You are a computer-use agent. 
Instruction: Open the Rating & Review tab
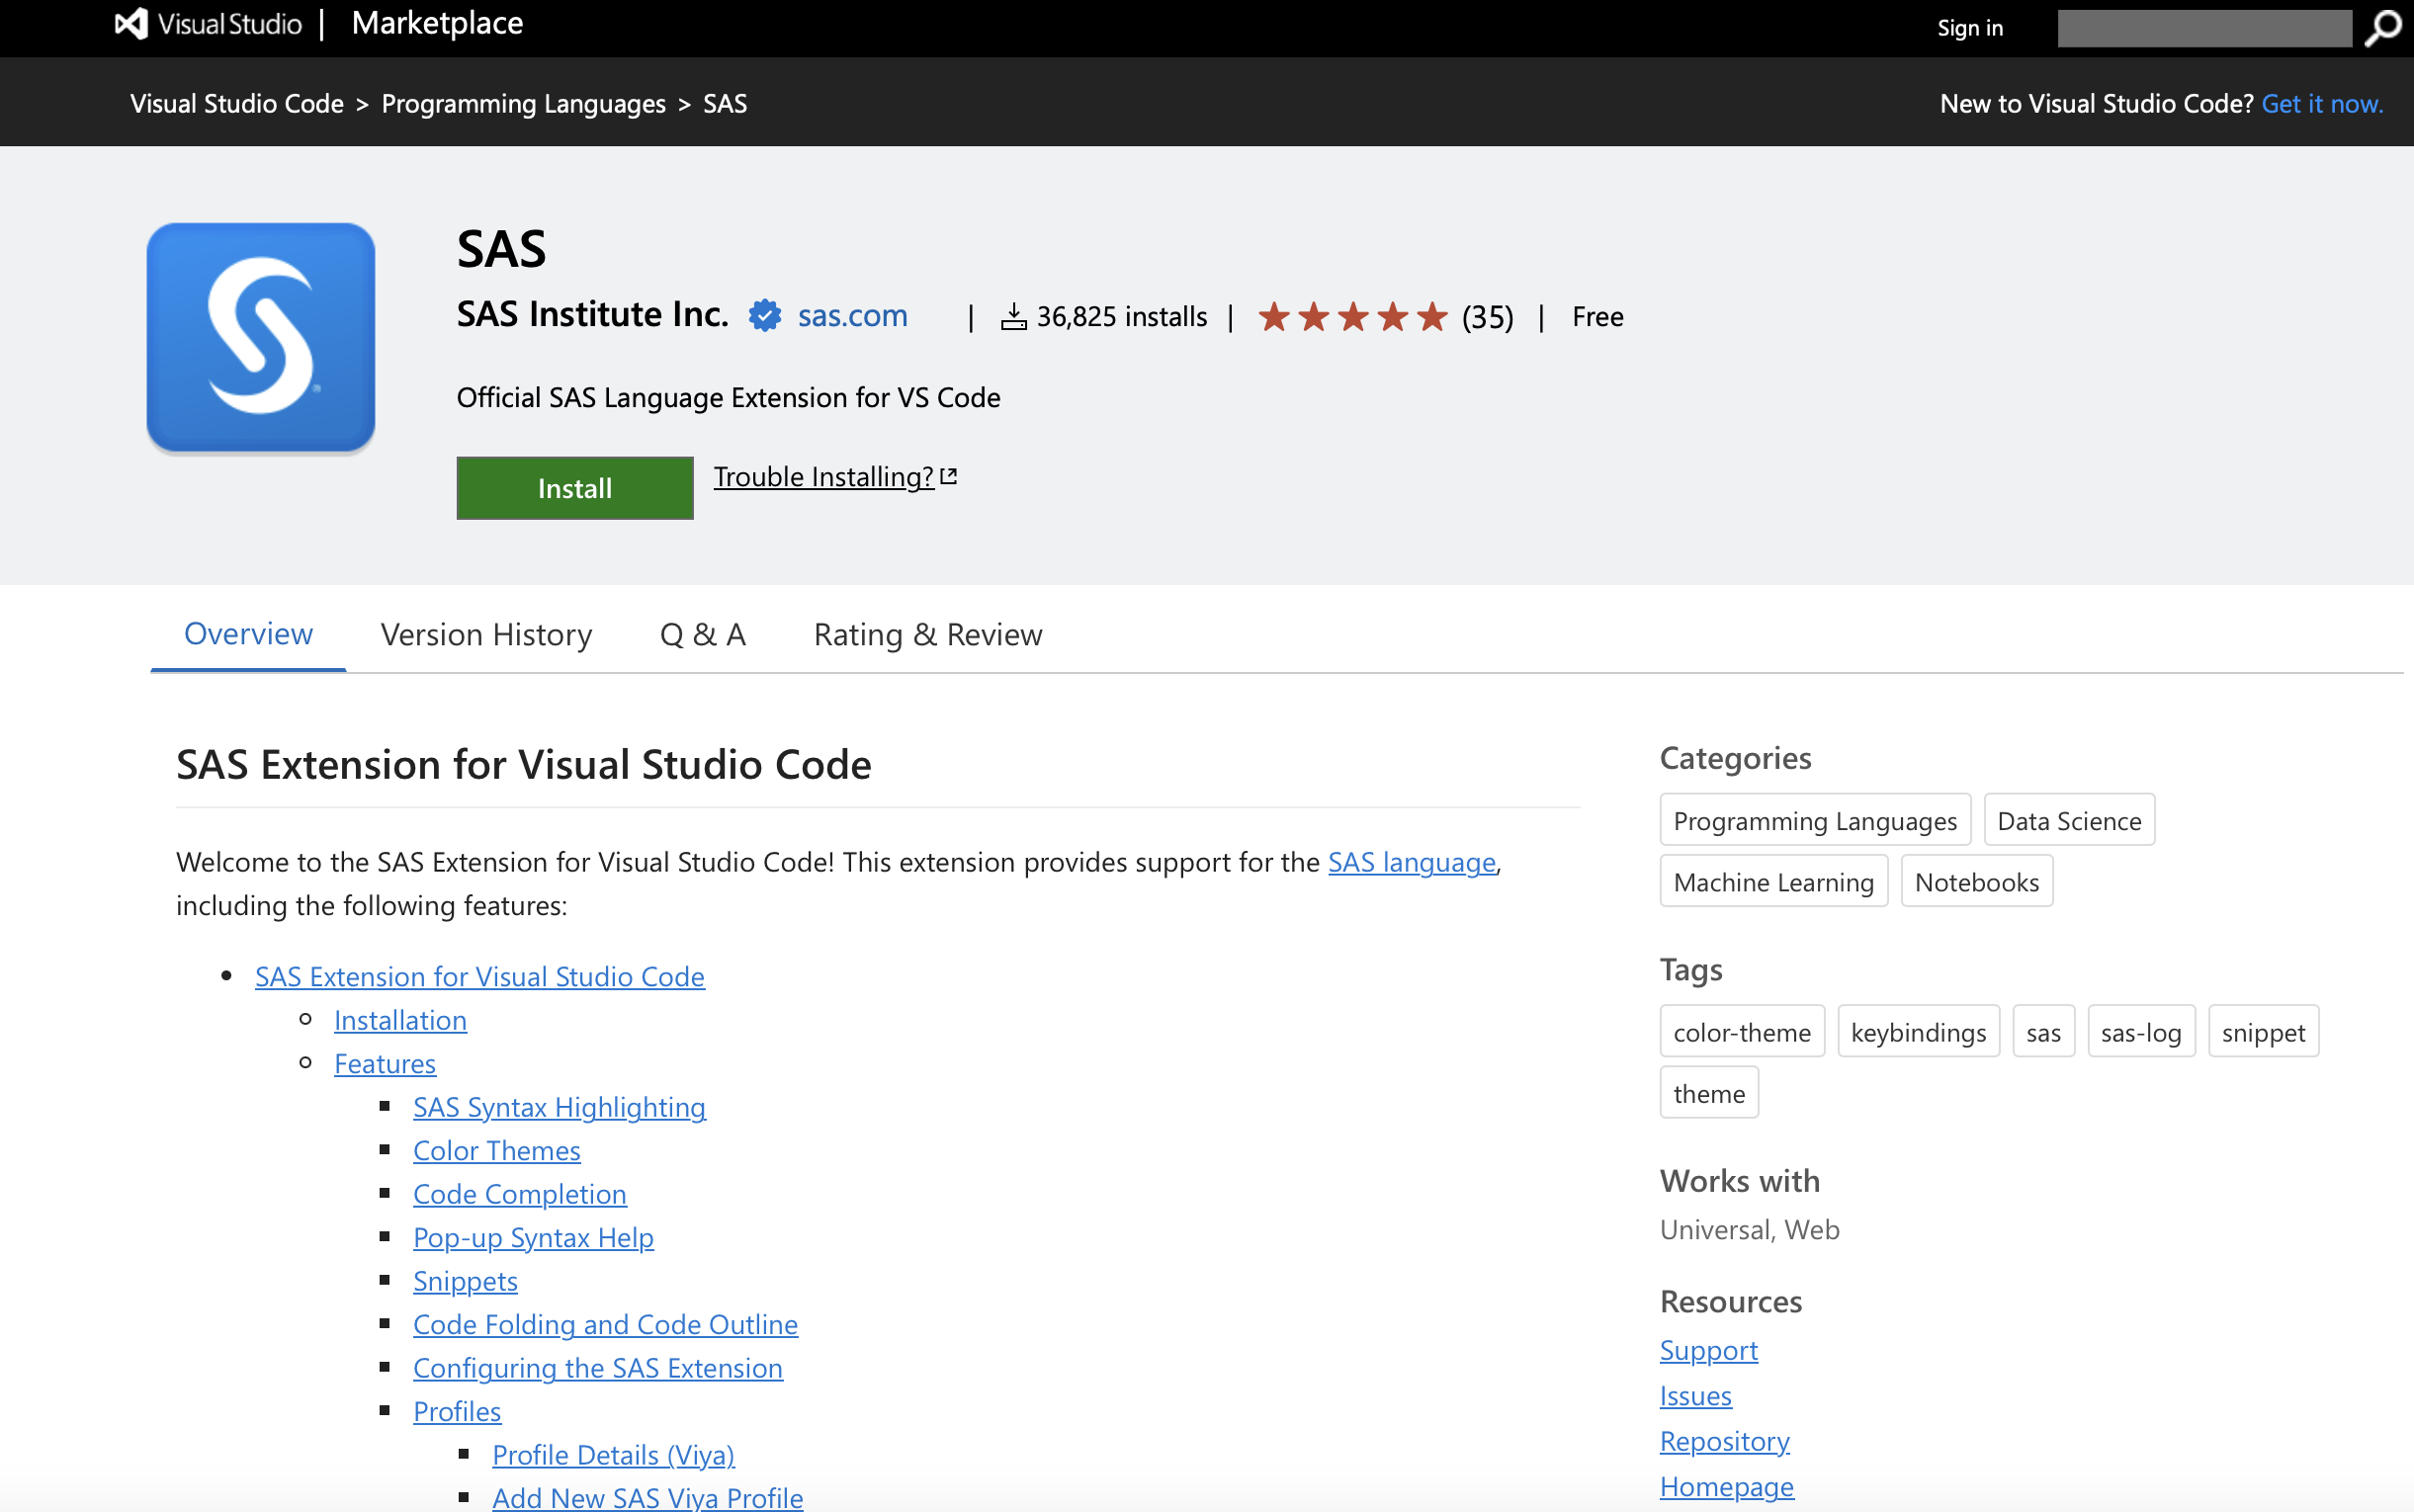point(927,634)
